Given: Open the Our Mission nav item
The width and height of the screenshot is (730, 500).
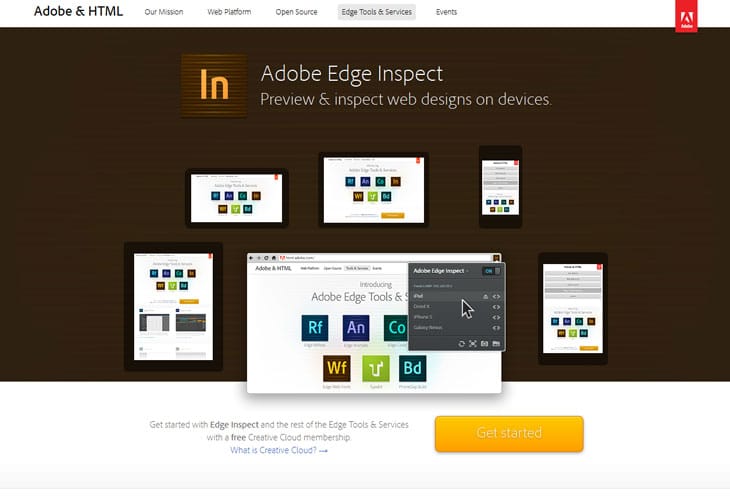Looking at the screenshot, I should [x=163, y=12].
